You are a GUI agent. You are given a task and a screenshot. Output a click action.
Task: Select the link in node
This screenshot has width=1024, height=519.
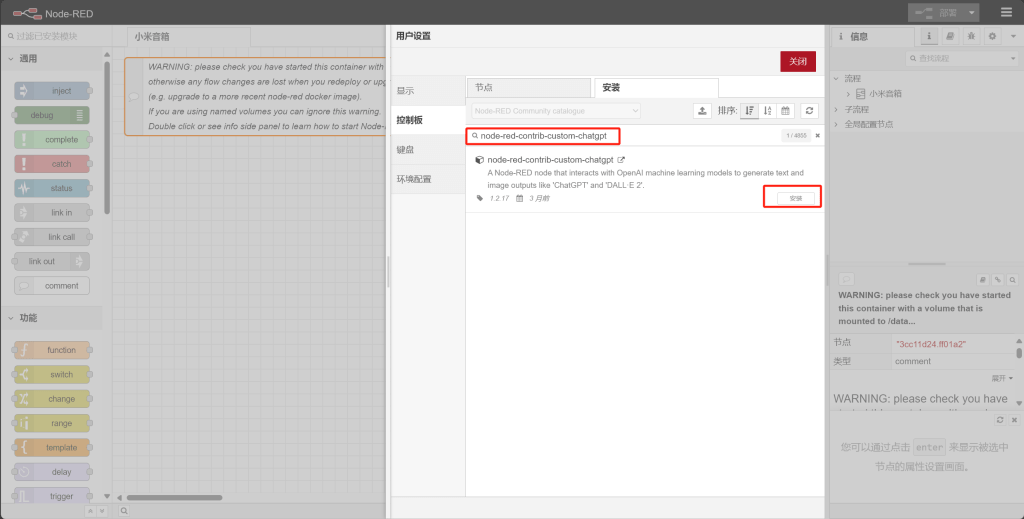point(52,212)
